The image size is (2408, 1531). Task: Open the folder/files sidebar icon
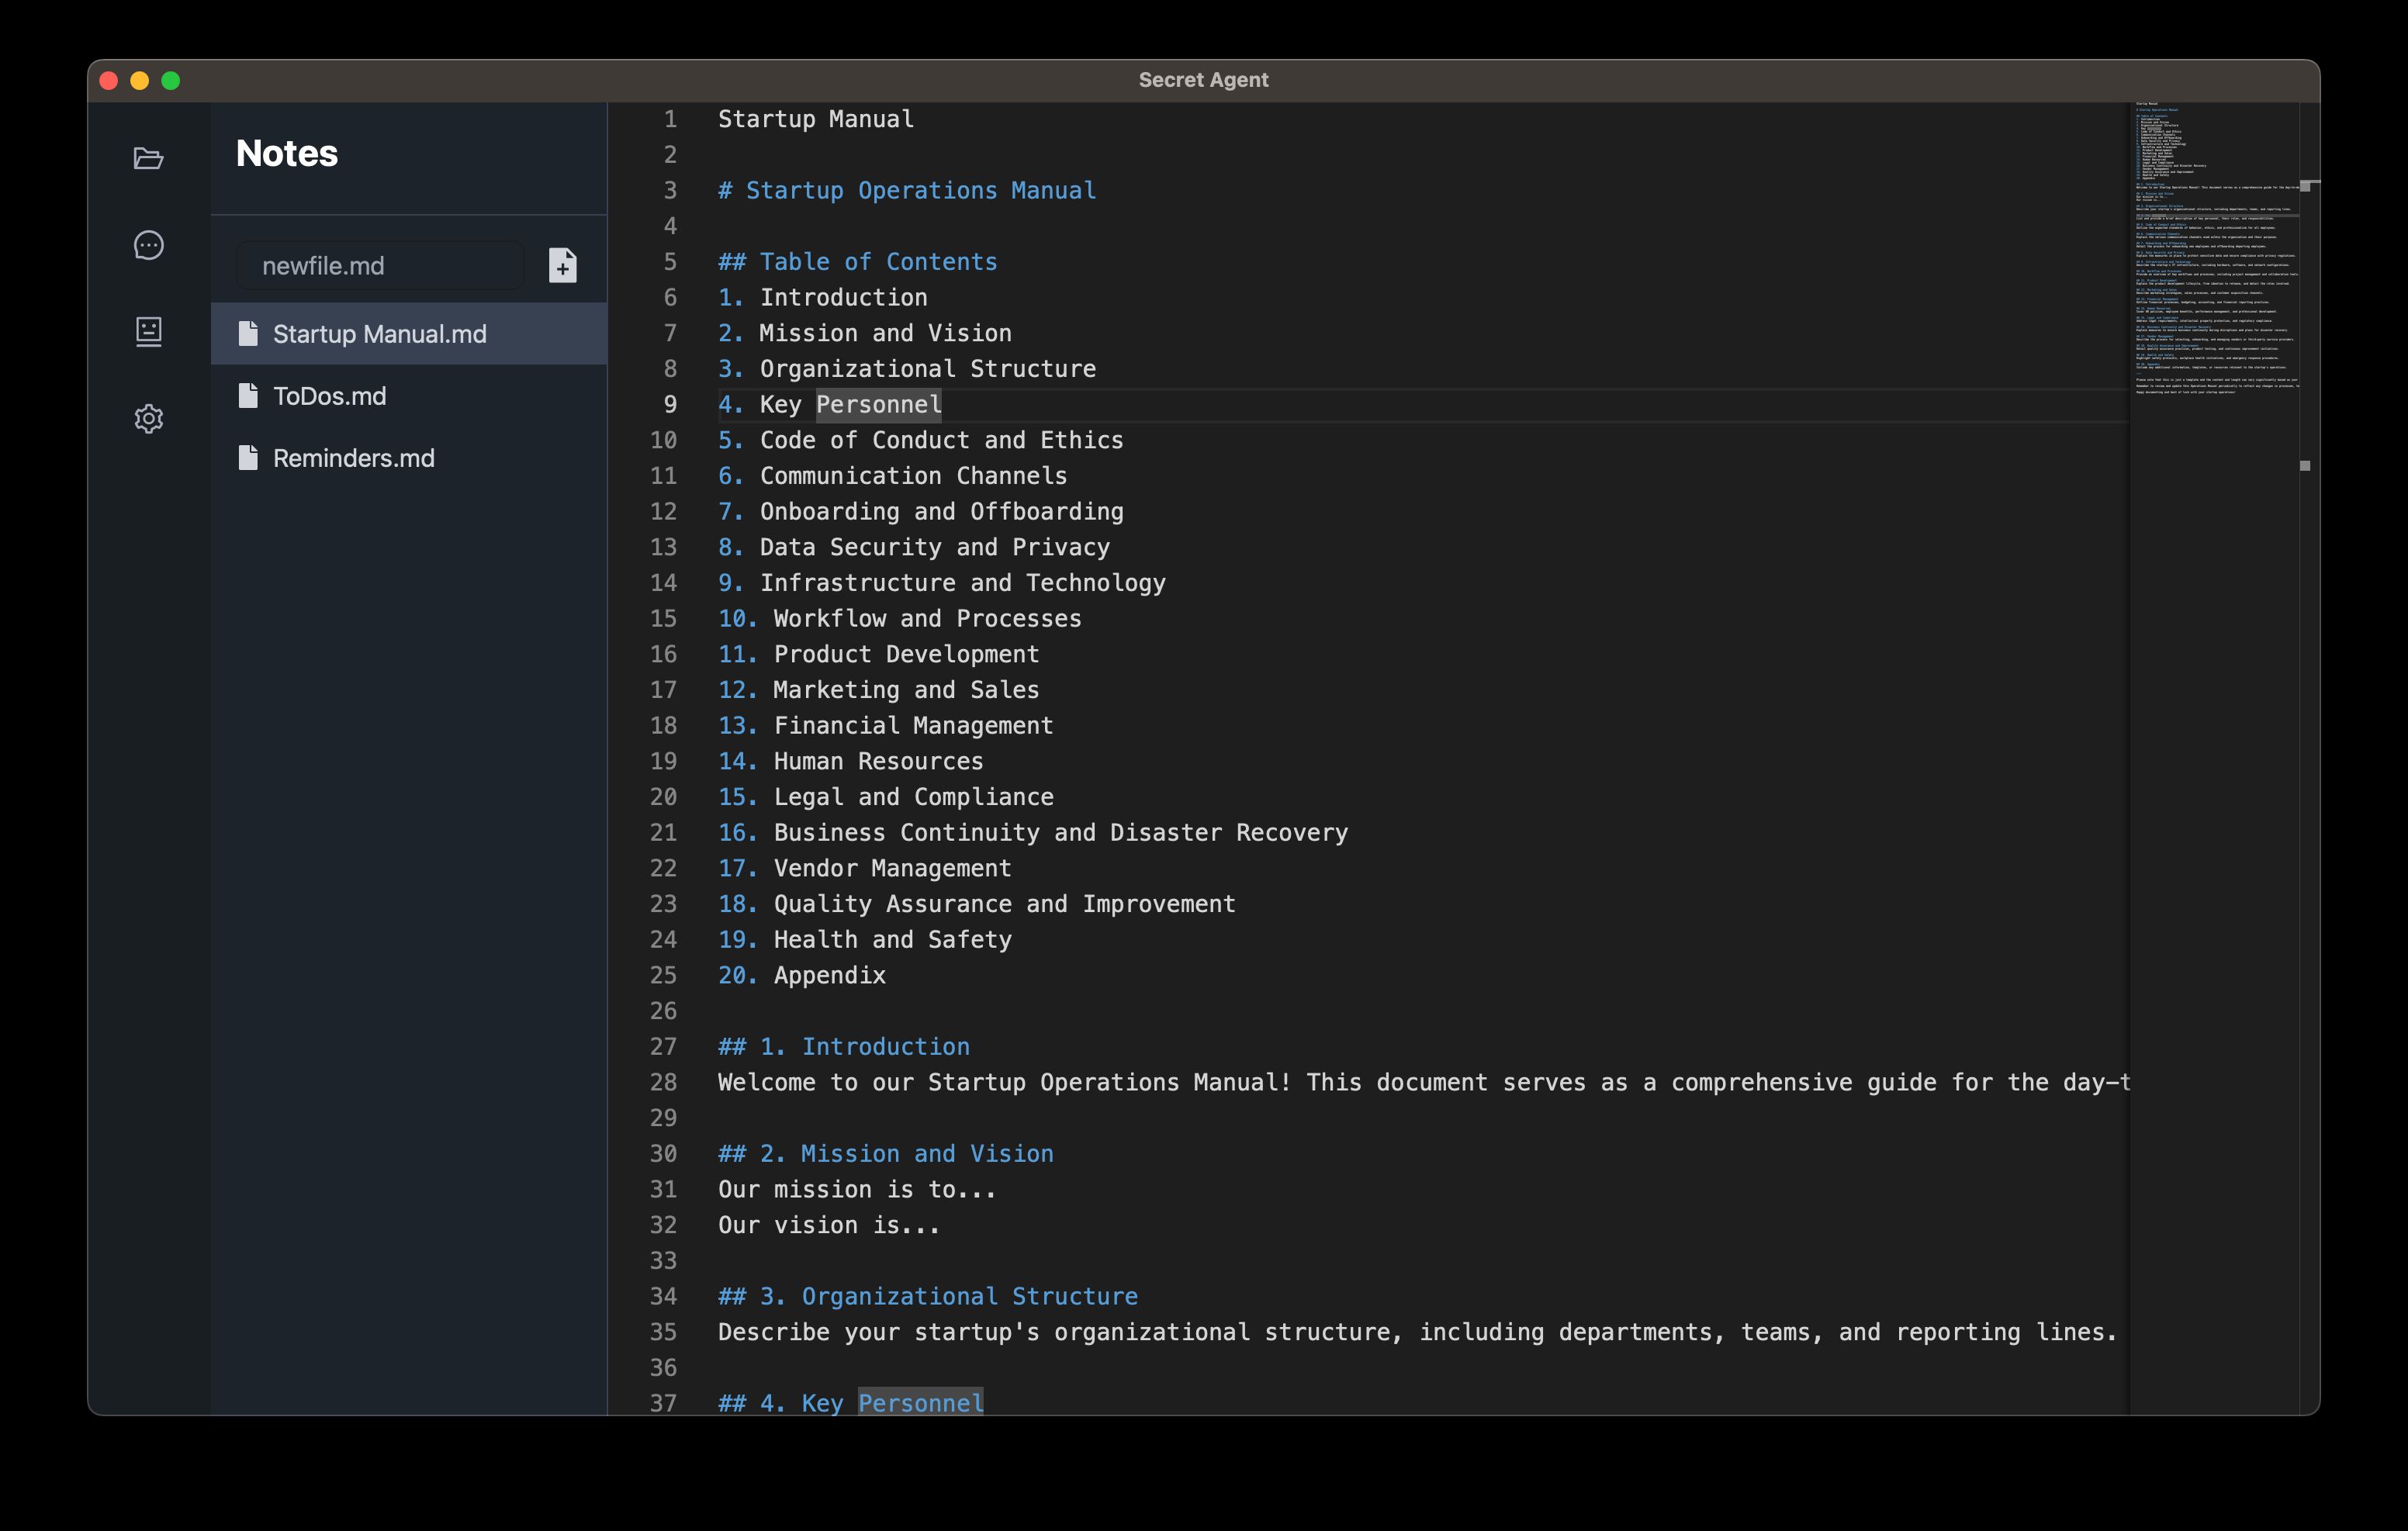point(148,158)
